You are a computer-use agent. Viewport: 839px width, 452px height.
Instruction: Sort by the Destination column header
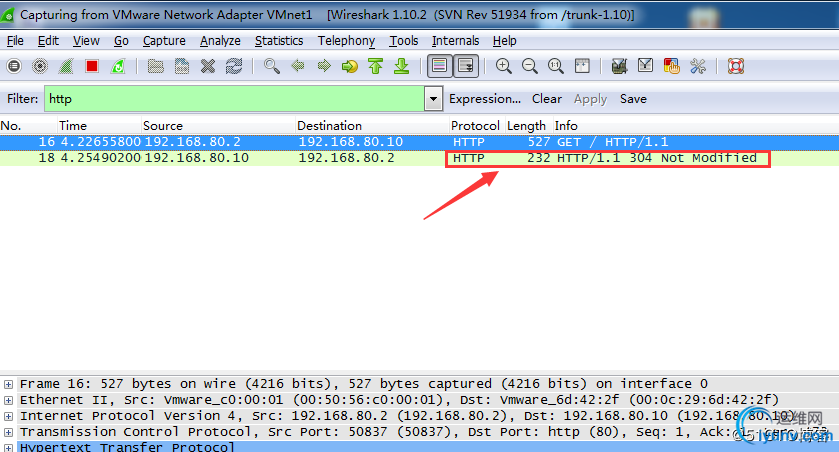pos(372,126)
